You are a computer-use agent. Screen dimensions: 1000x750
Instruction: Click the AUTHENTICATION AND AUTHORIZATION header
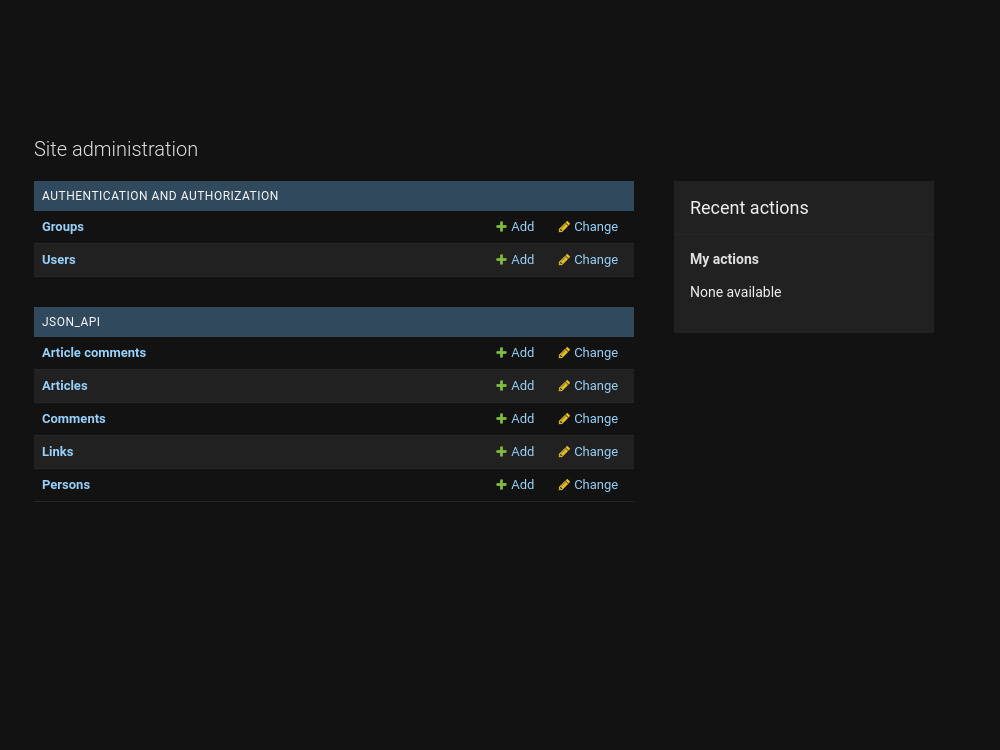click(x=160, y=196)
